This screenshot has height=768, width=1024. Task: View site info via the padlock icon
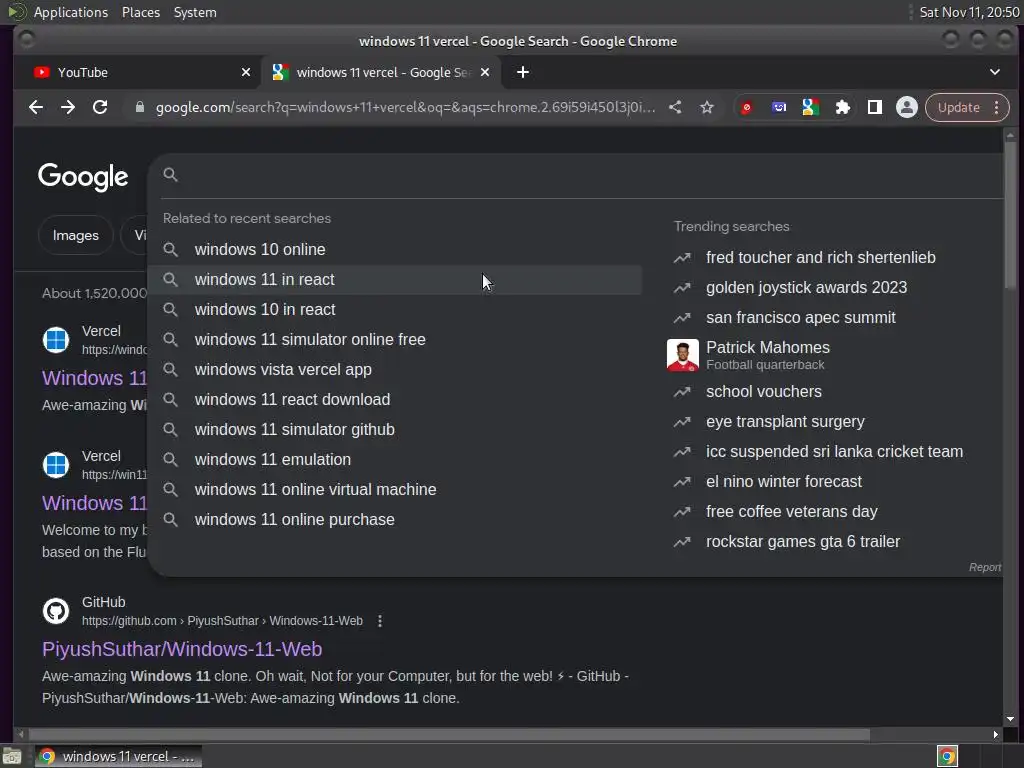click(139, 107)
